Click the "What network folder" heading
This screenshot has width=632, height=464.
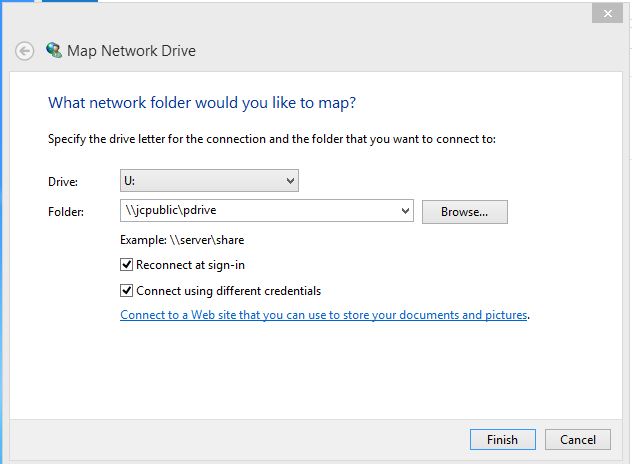tap(202, 103)
